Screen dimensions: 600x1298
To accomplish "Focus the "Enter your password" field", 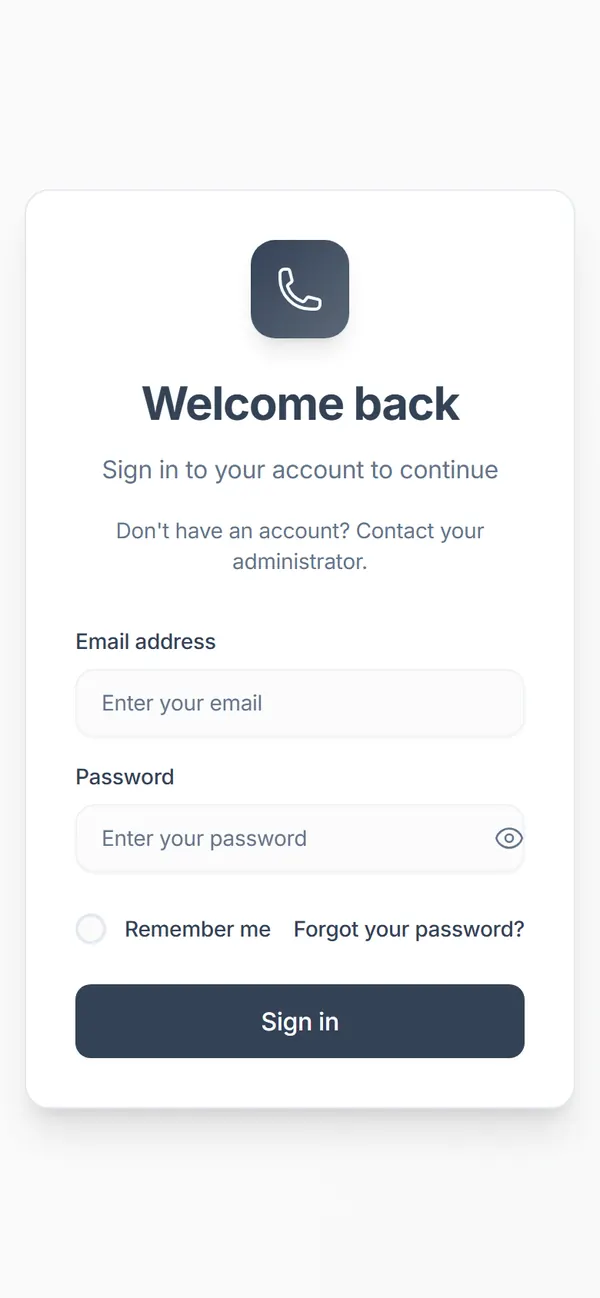I will tap(300, 838).
